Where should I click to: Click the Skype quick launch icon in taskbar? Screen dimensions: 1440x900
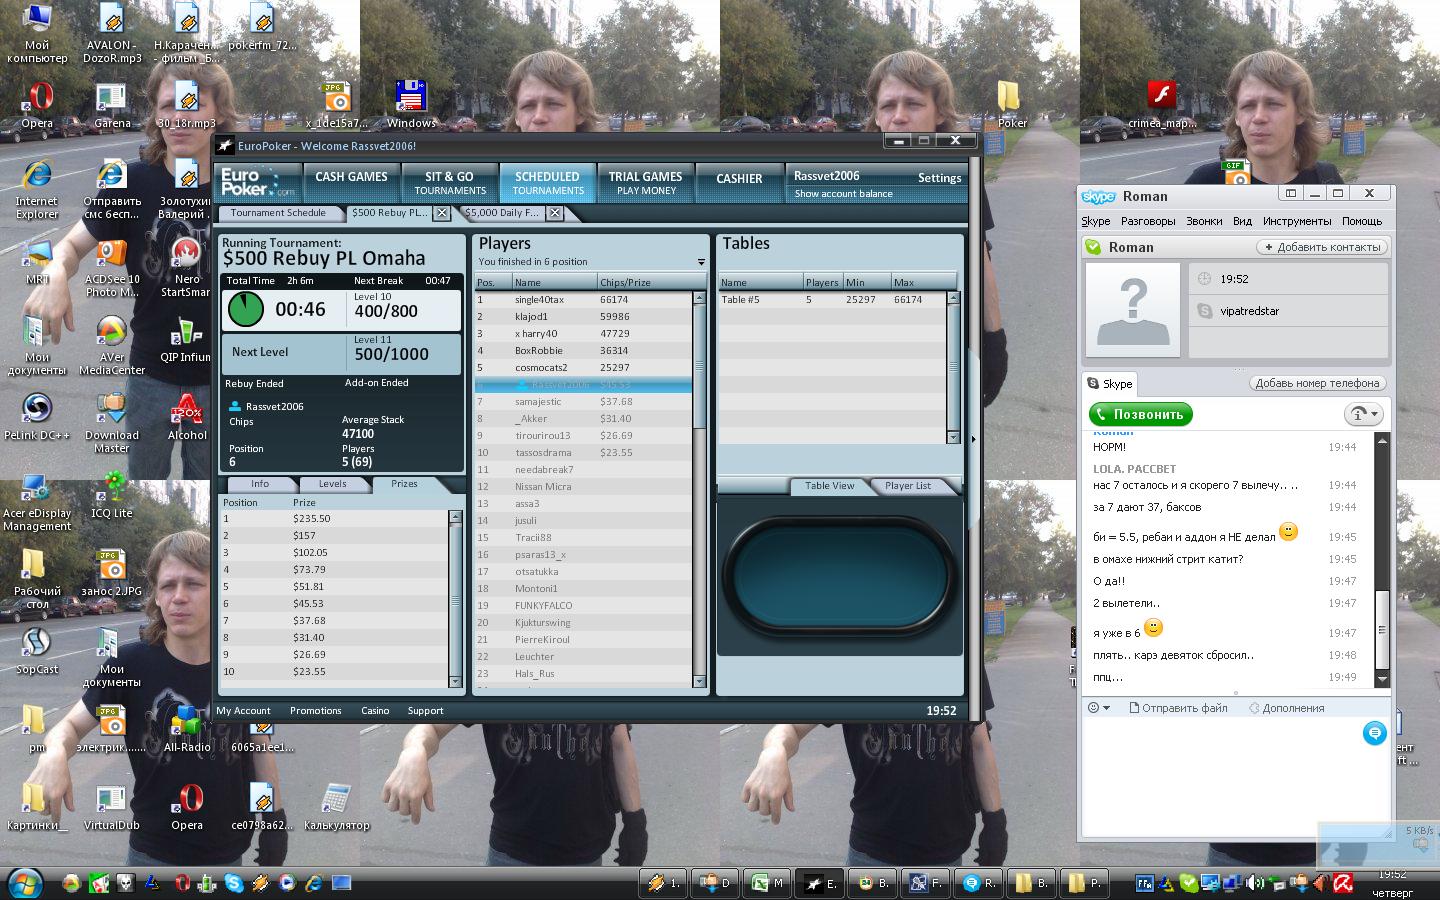tap(234, 883)
